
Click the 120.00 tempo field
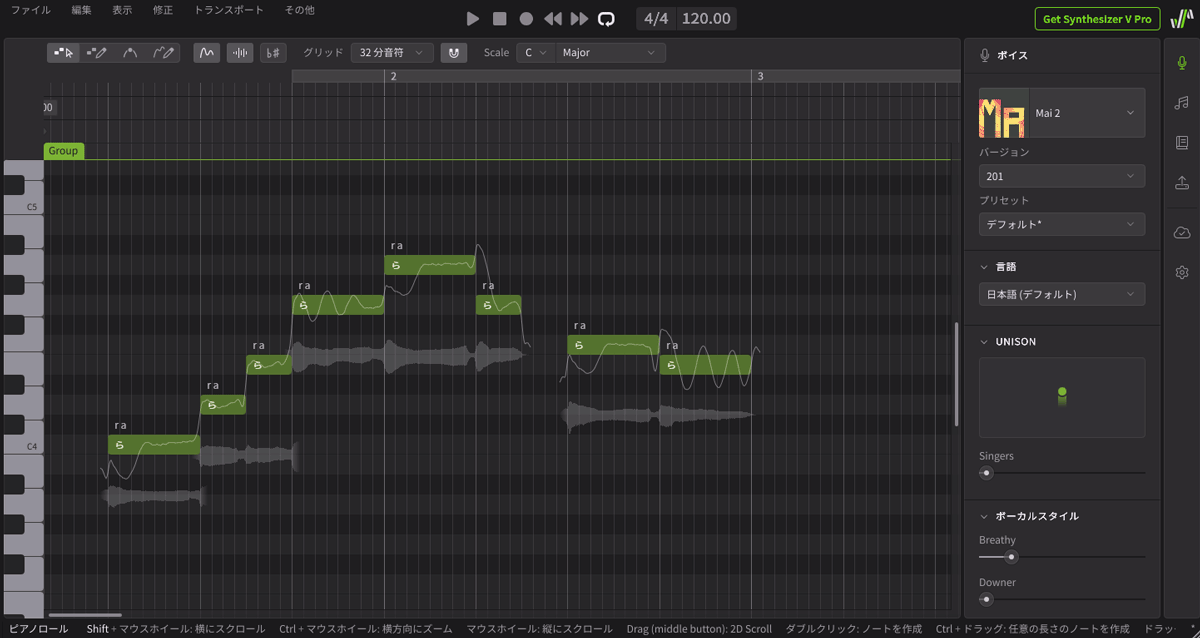(706, 18)
